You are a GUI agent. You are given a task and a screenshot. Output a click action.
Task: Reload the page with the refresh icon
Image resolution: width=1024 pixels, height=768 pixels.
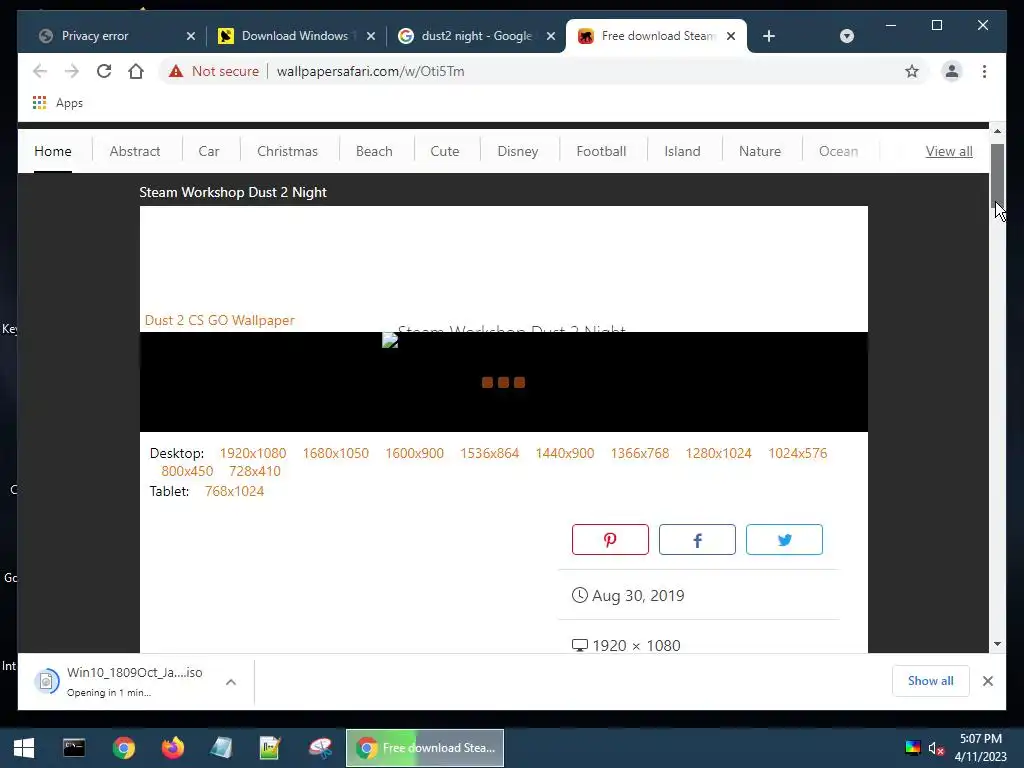click(104, 71)
